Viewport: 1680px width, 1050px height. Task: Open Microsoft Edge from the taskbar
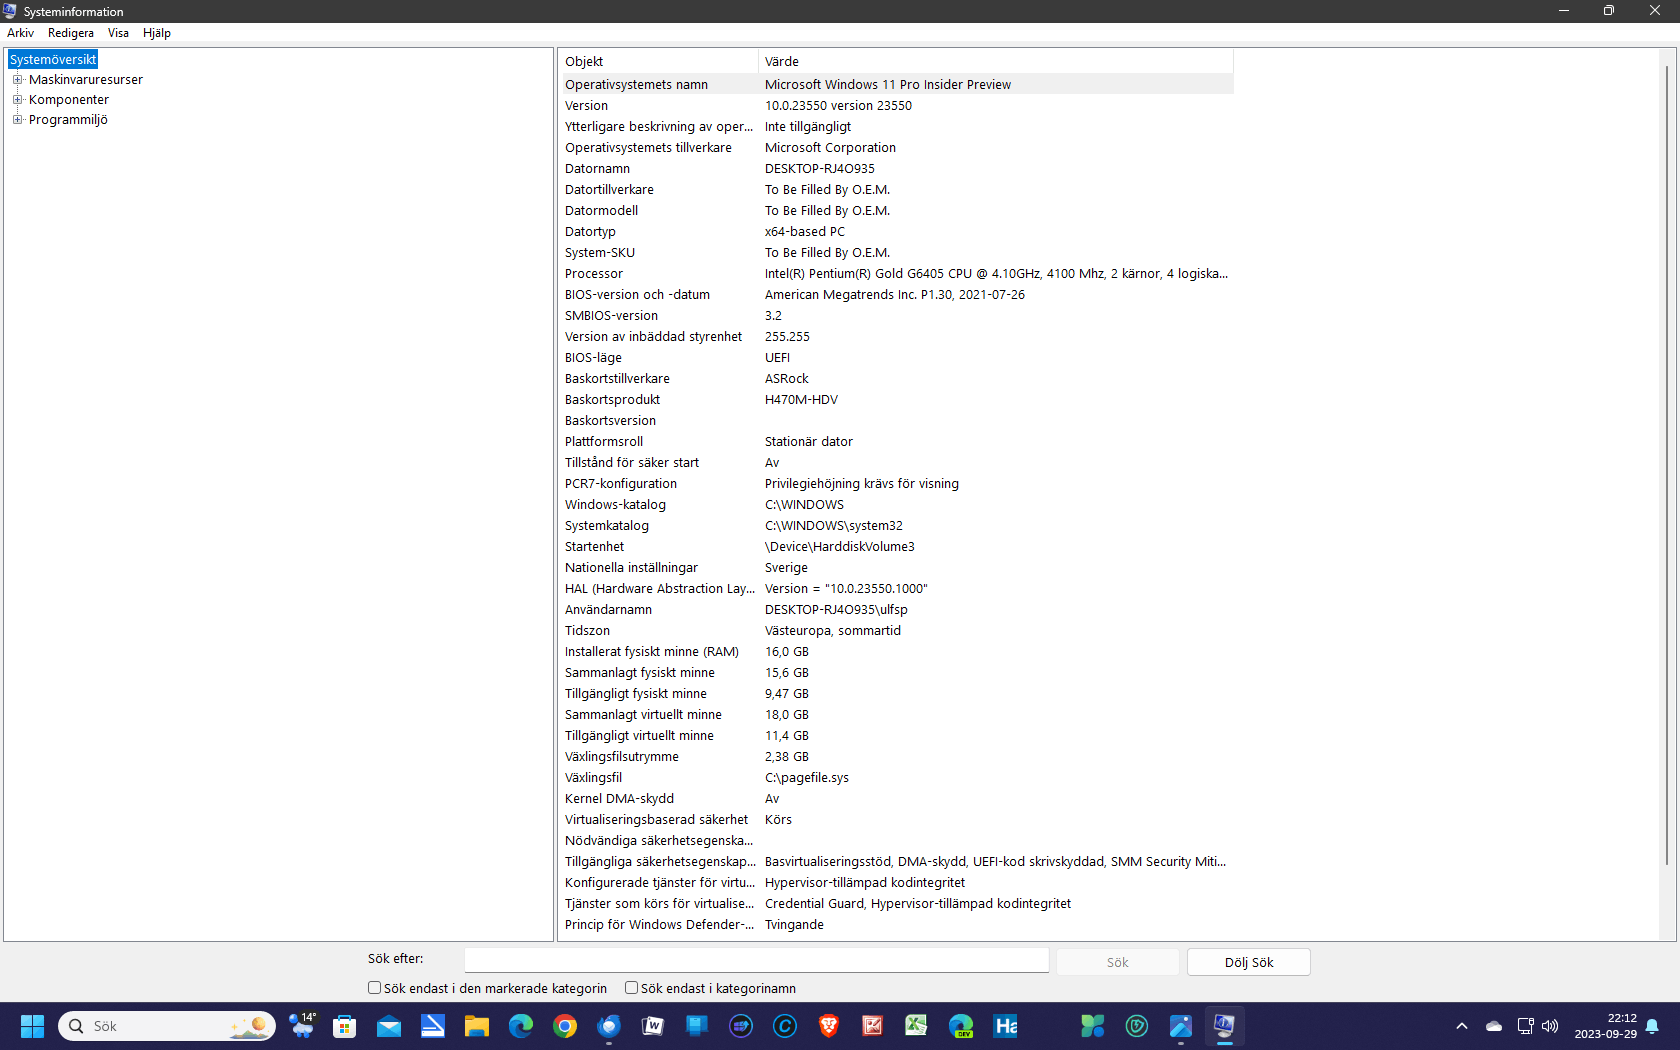[x=521, y=1026]
